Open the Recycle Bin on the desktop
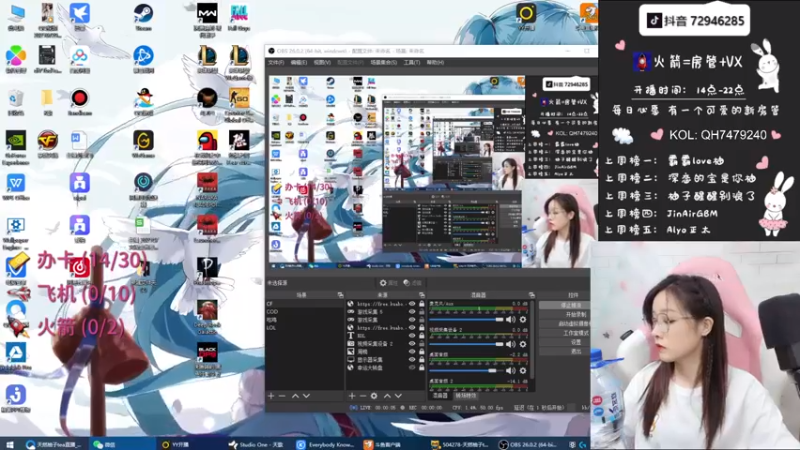This screenshot has height=450, width=800. (x=15, y=101)
